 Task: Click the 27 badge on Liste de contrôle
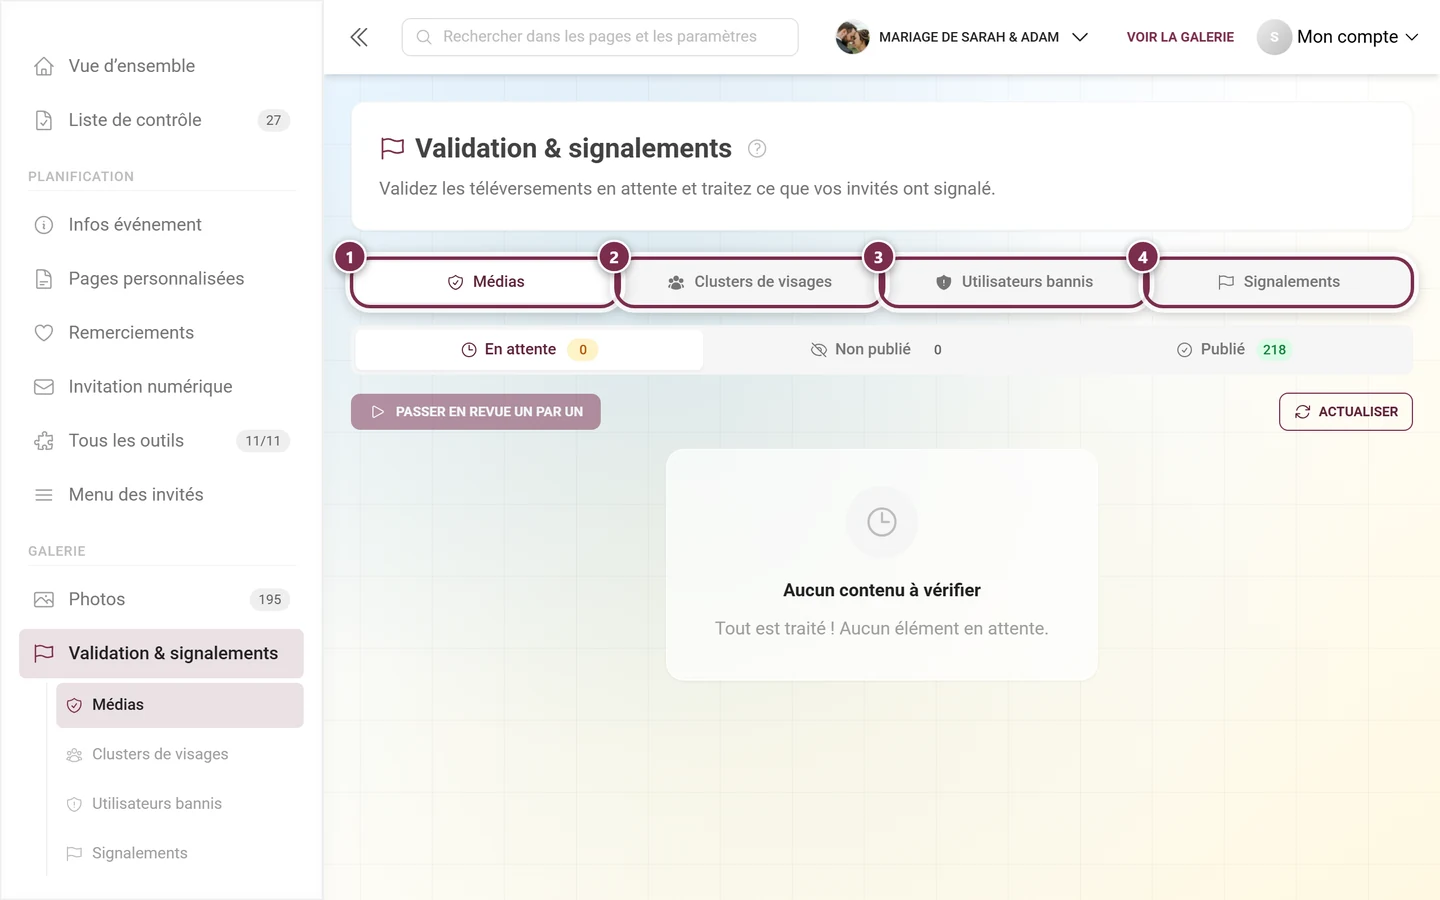pos(274,120)
